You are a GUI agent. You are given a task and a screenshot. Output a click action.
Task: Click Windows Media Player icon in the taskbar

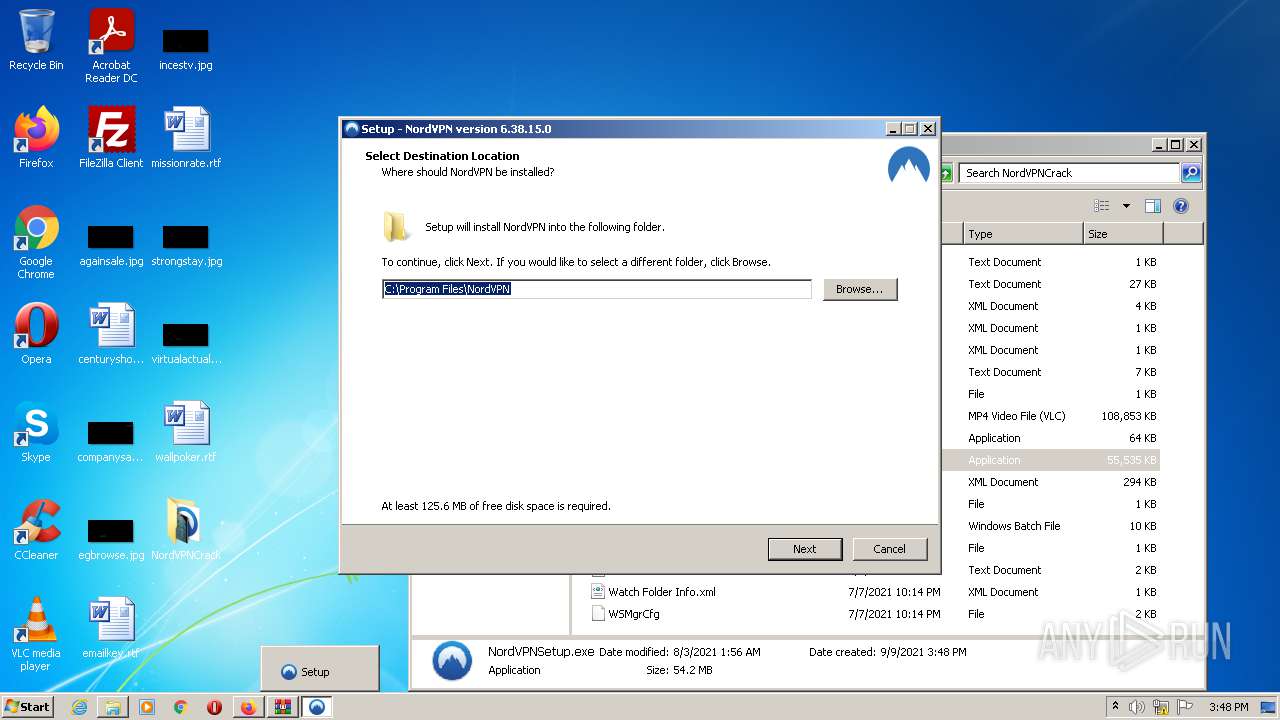click(x=147, y=707)
